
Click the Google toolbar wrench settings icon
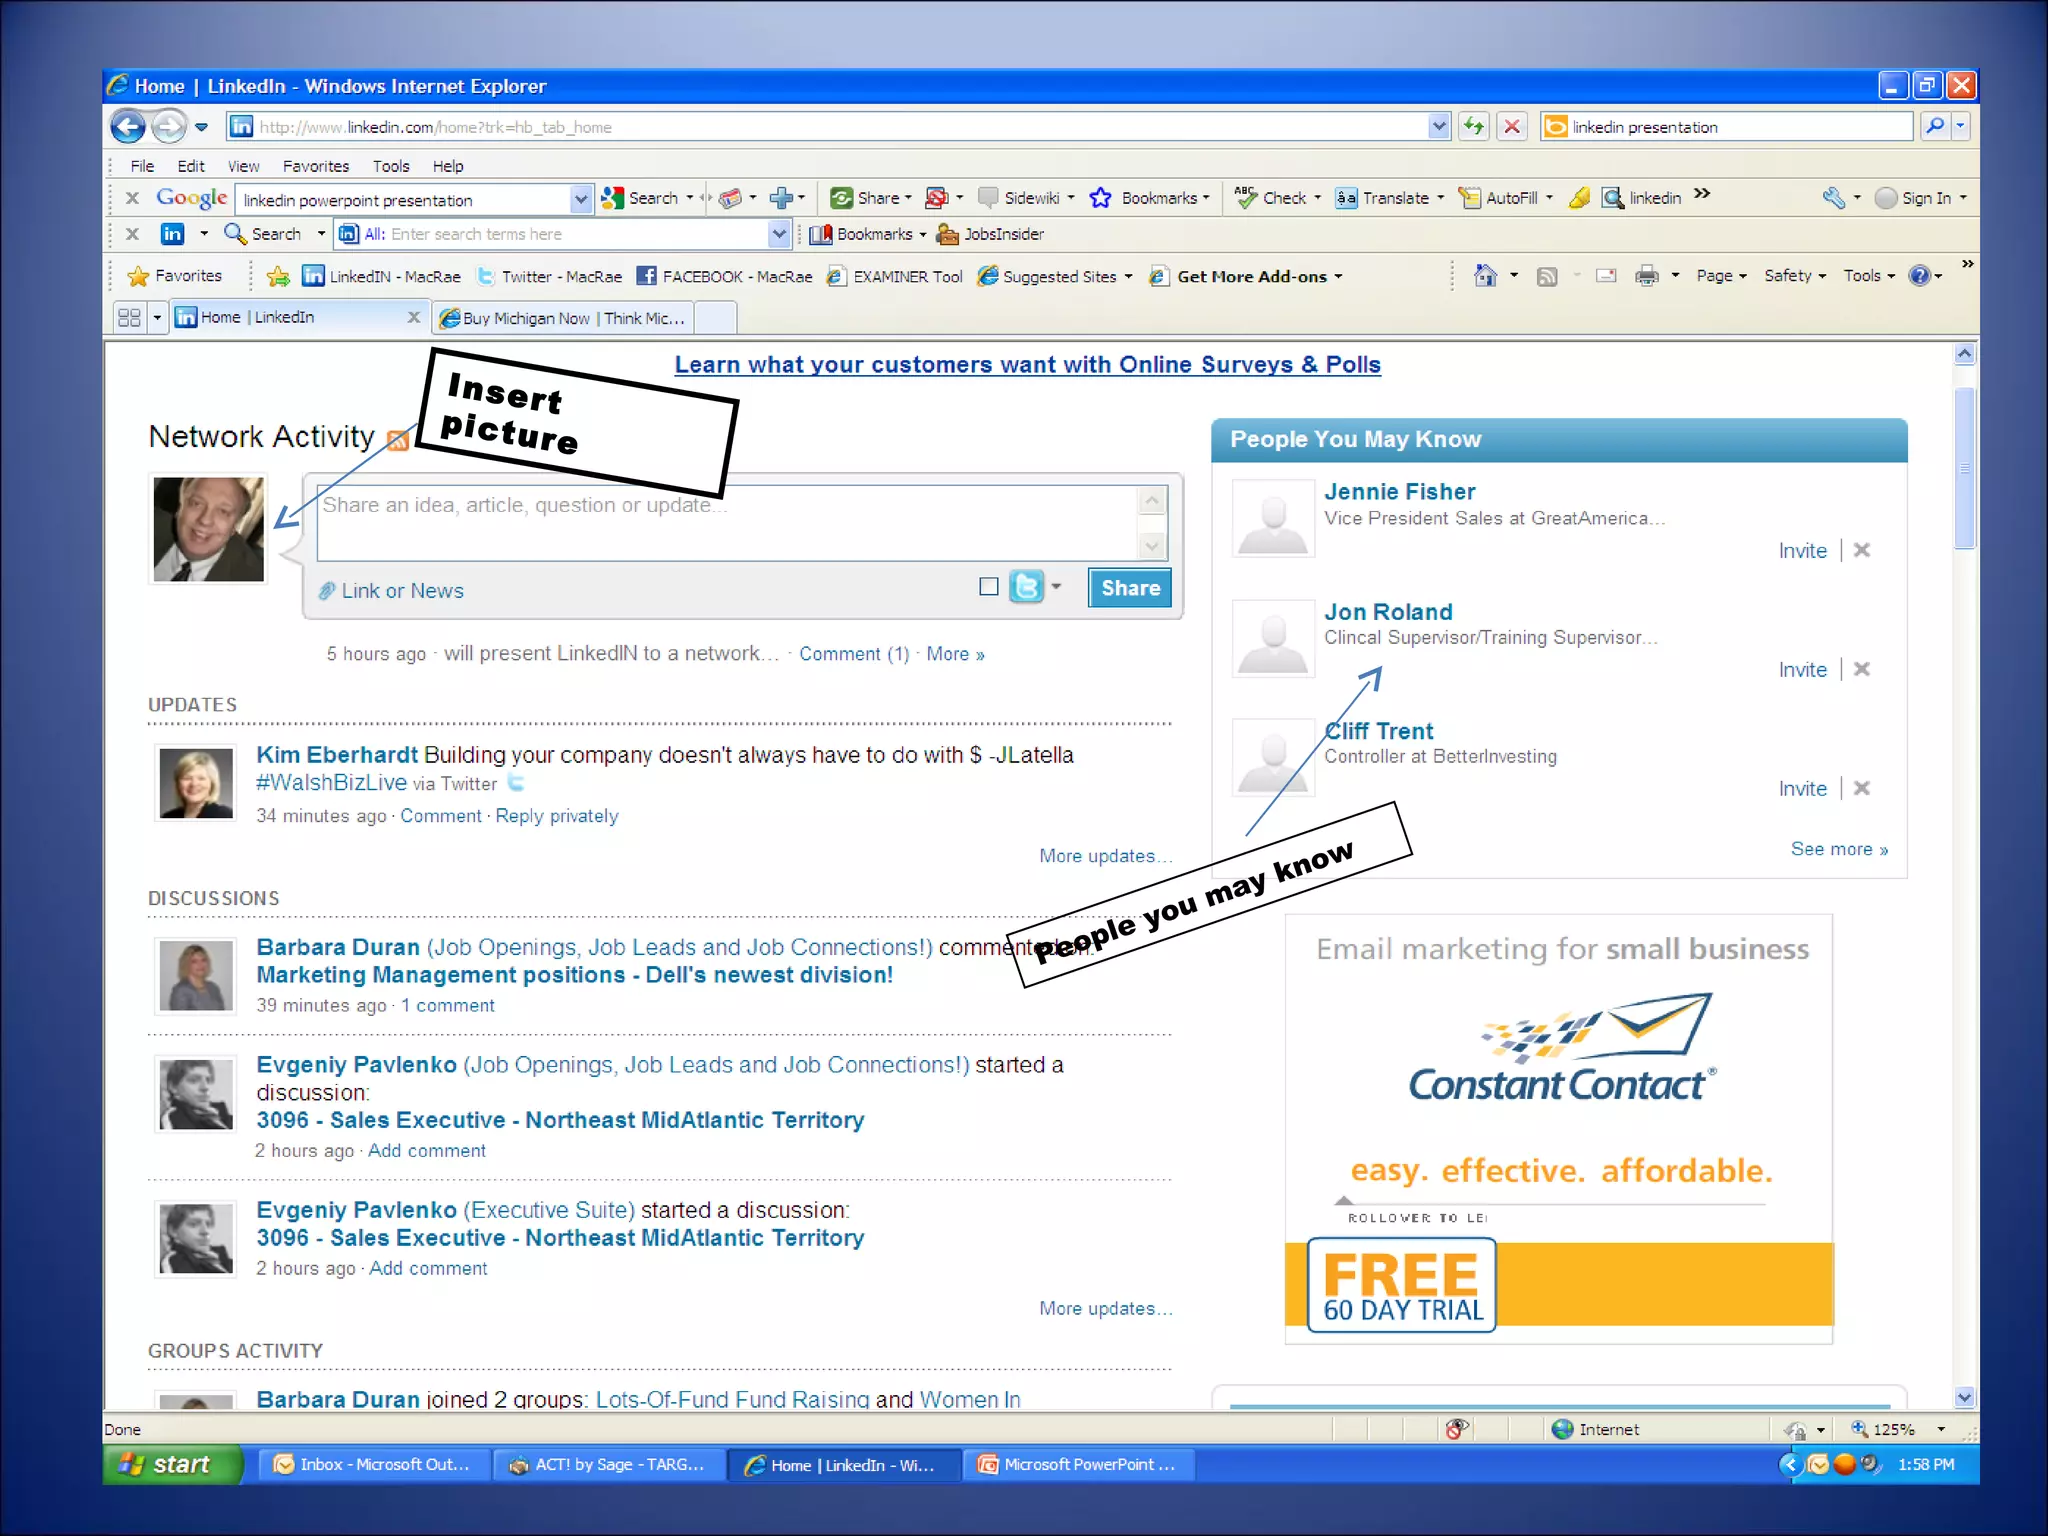click(1833, 198)
